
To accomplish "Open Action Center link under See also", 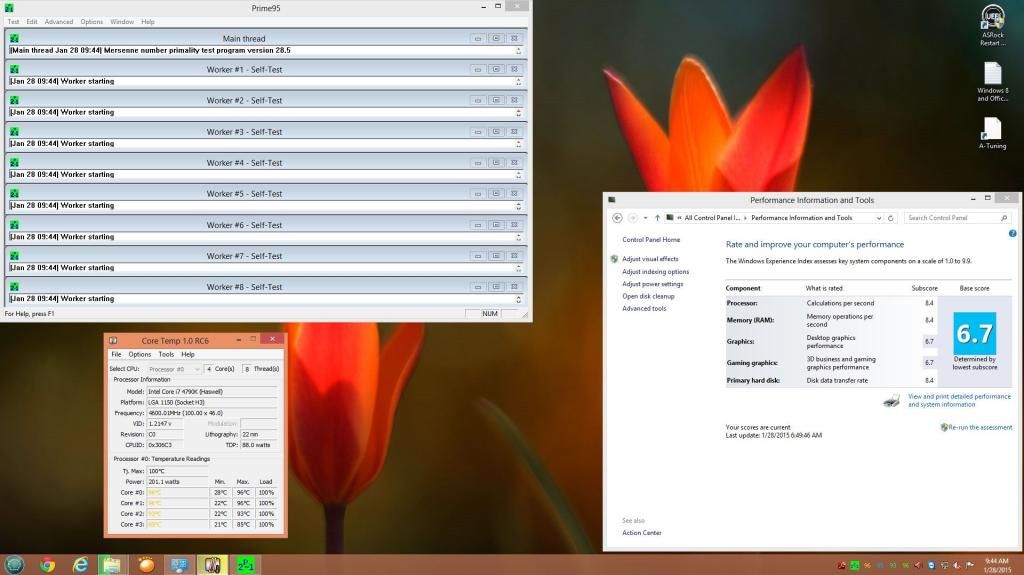I will (641, 533).
